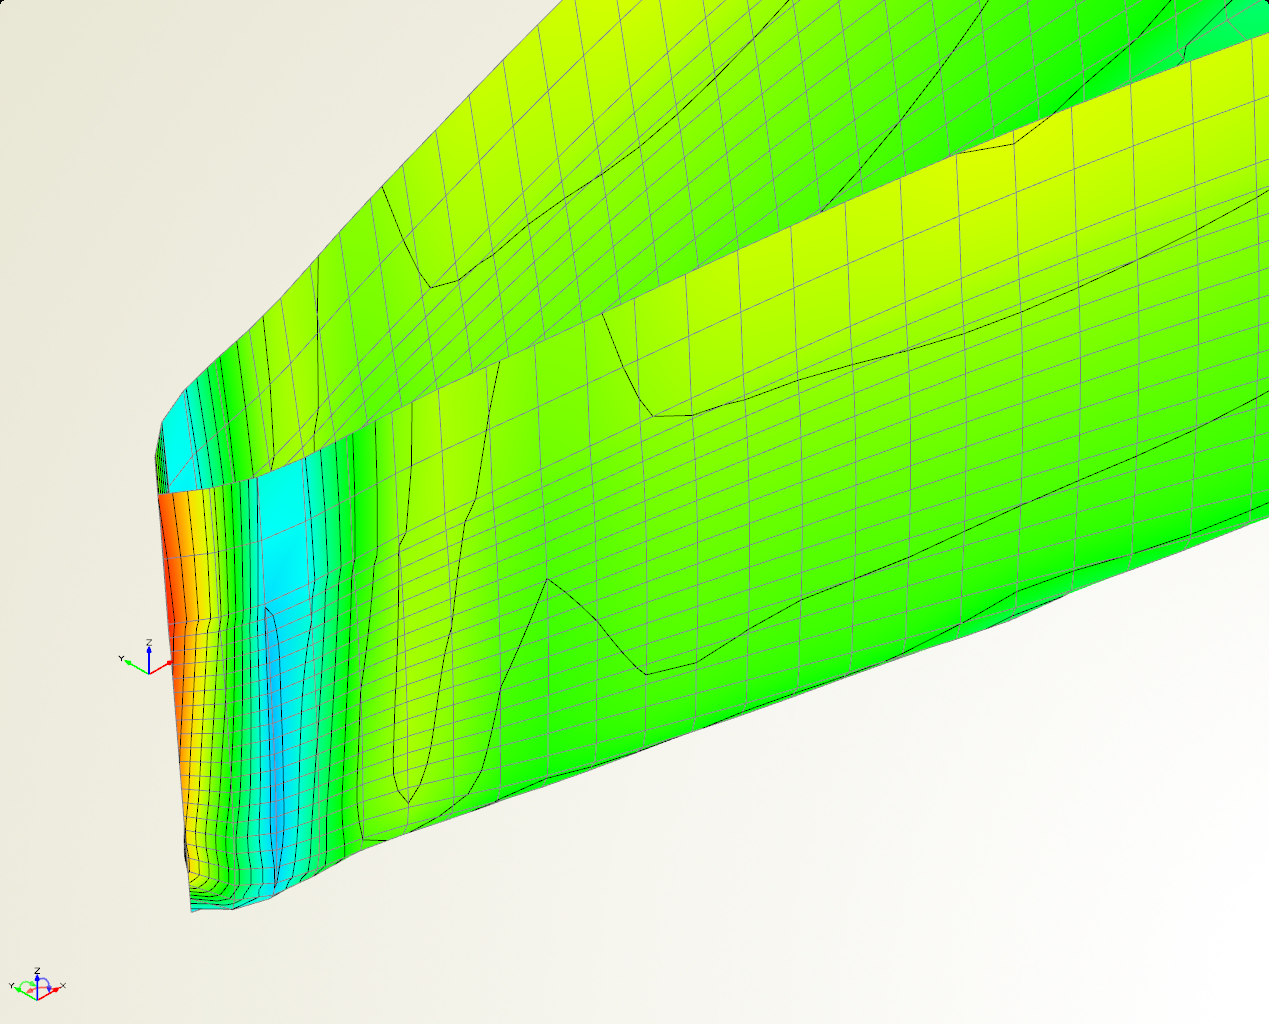Select the bottom tip corner of the mesh
This screenshot has height=1024, width=1269.
[193, 909]
